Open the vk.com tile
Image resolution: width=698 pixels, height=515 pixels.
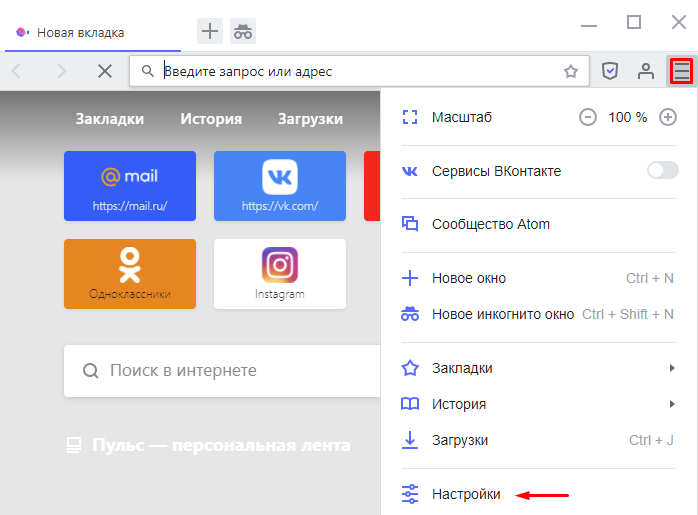tap(280, 186)
